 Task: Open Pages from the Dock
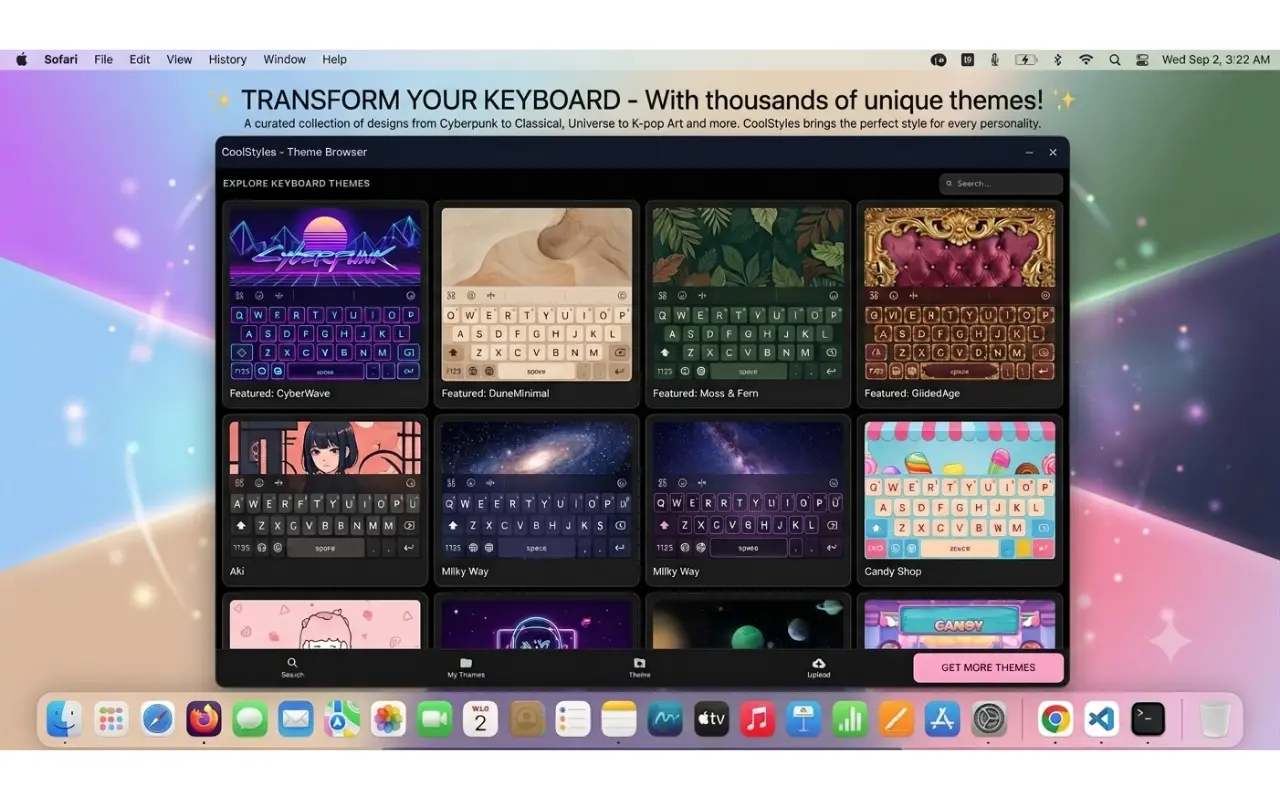[896, 718]
